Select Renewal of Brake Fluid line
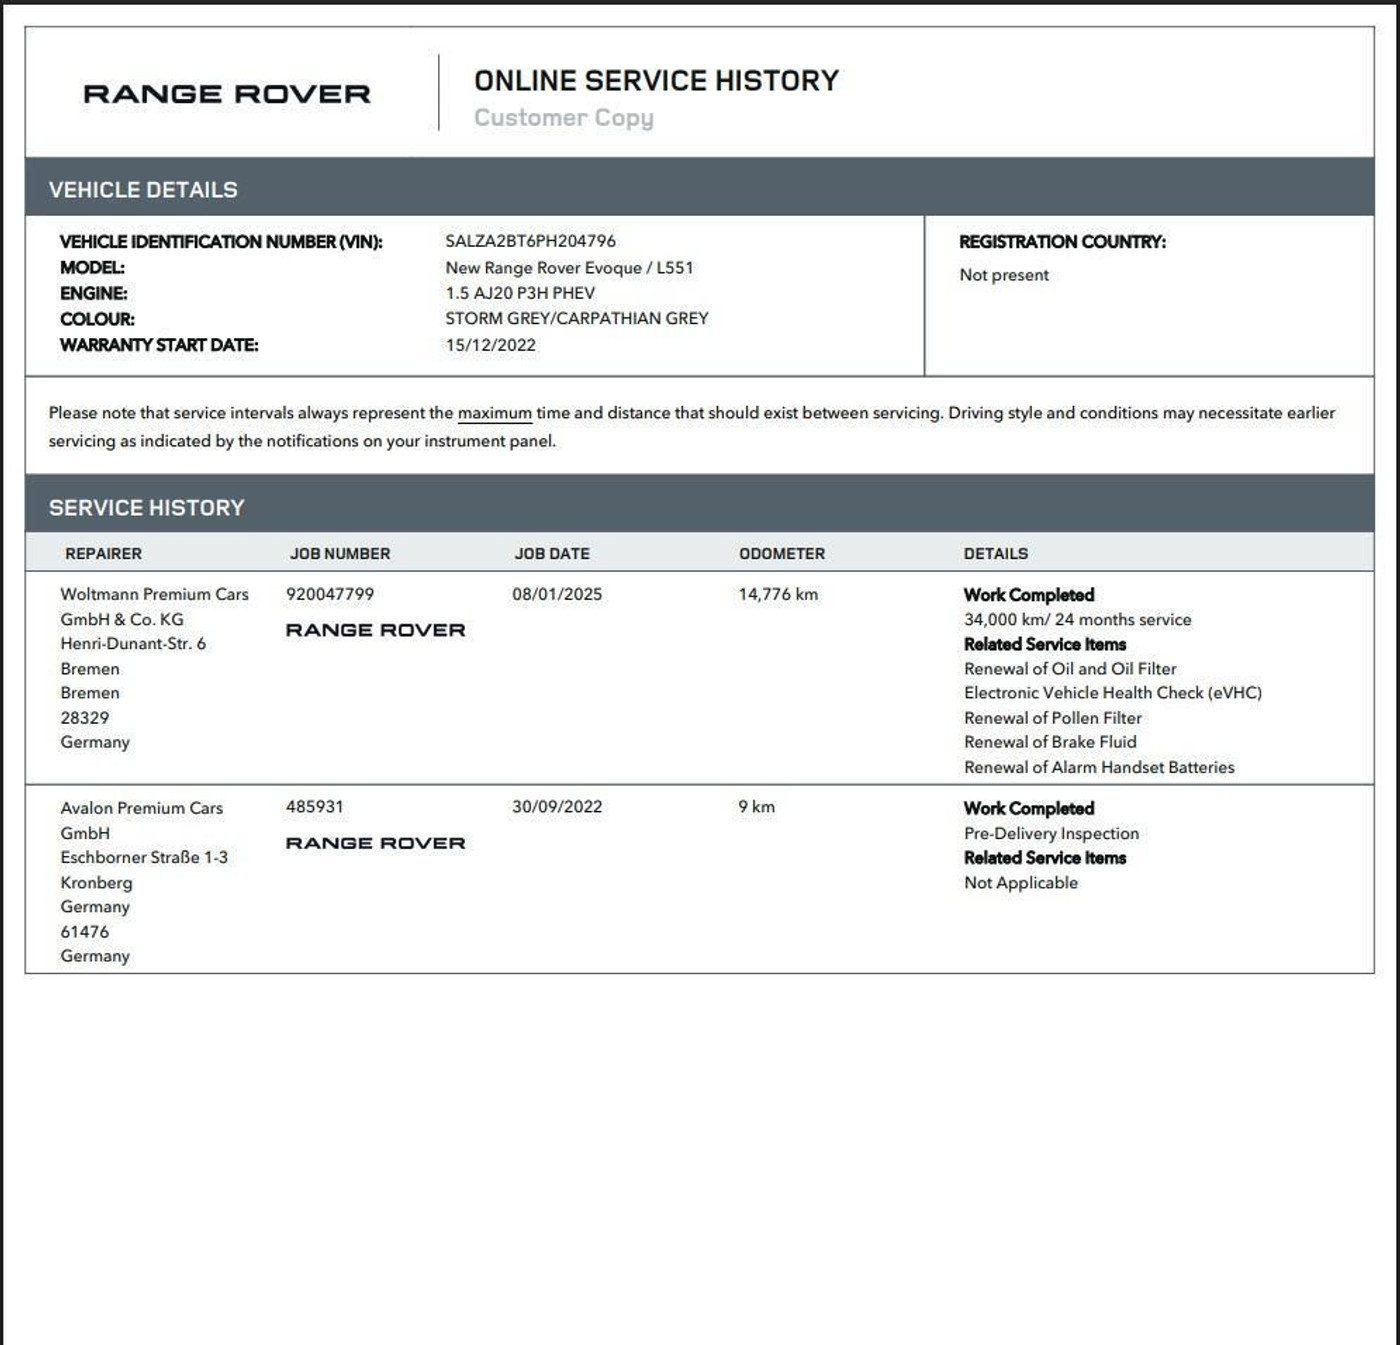The width and height of the screenshot is (1400, 1345). point(1050,741)
